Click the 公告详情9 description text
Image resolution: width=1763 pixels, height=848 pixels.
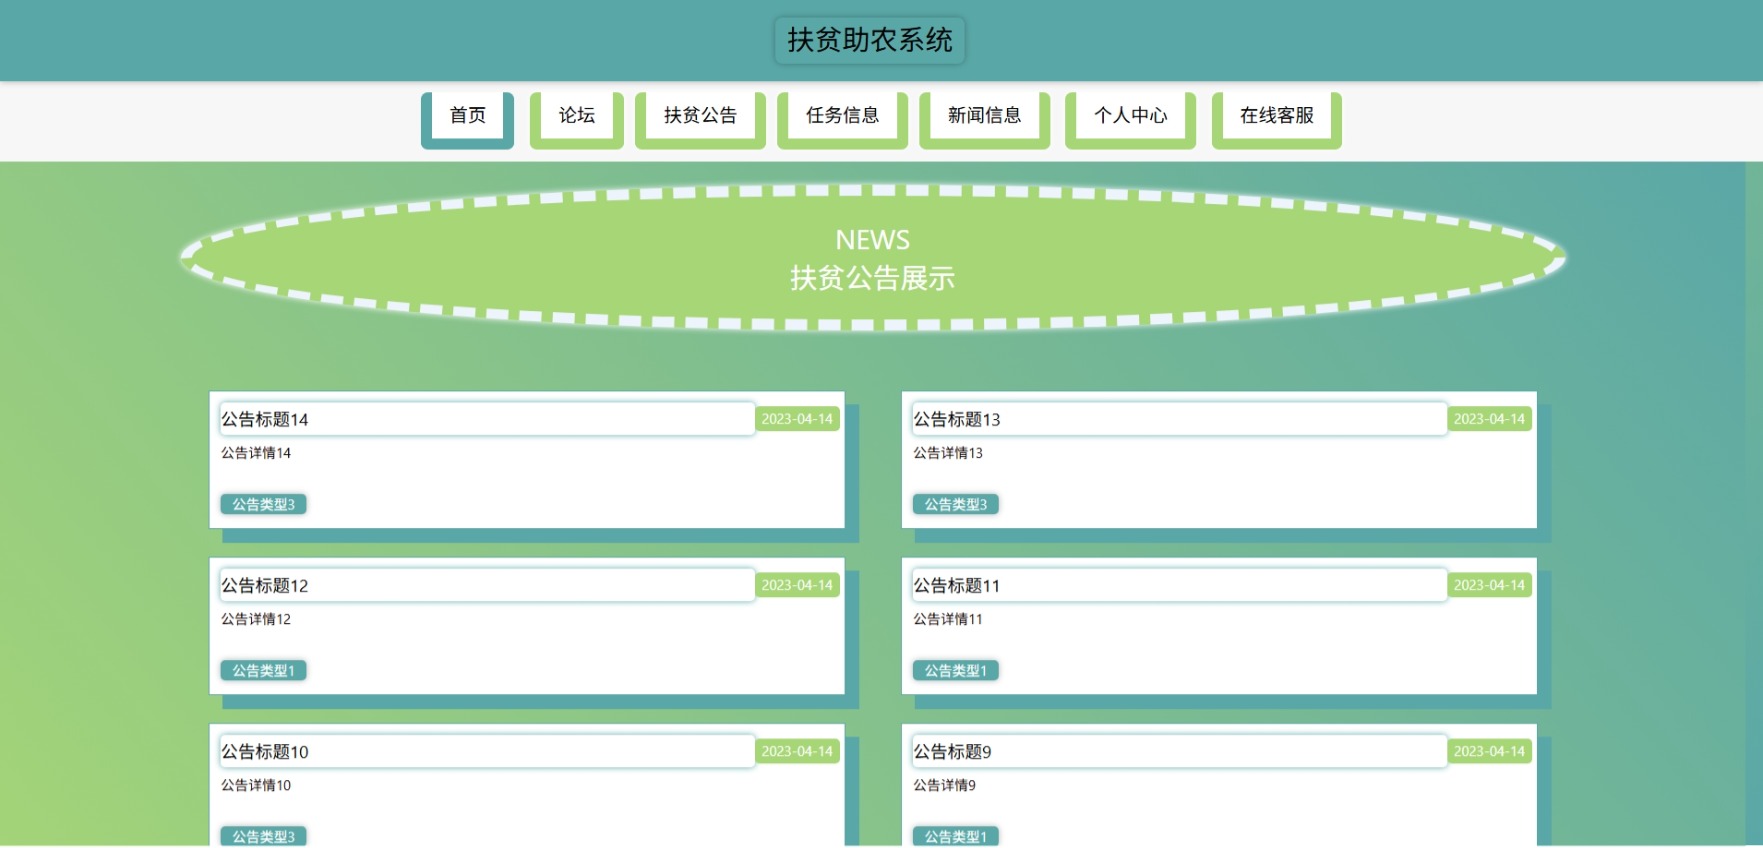(944, 785)
